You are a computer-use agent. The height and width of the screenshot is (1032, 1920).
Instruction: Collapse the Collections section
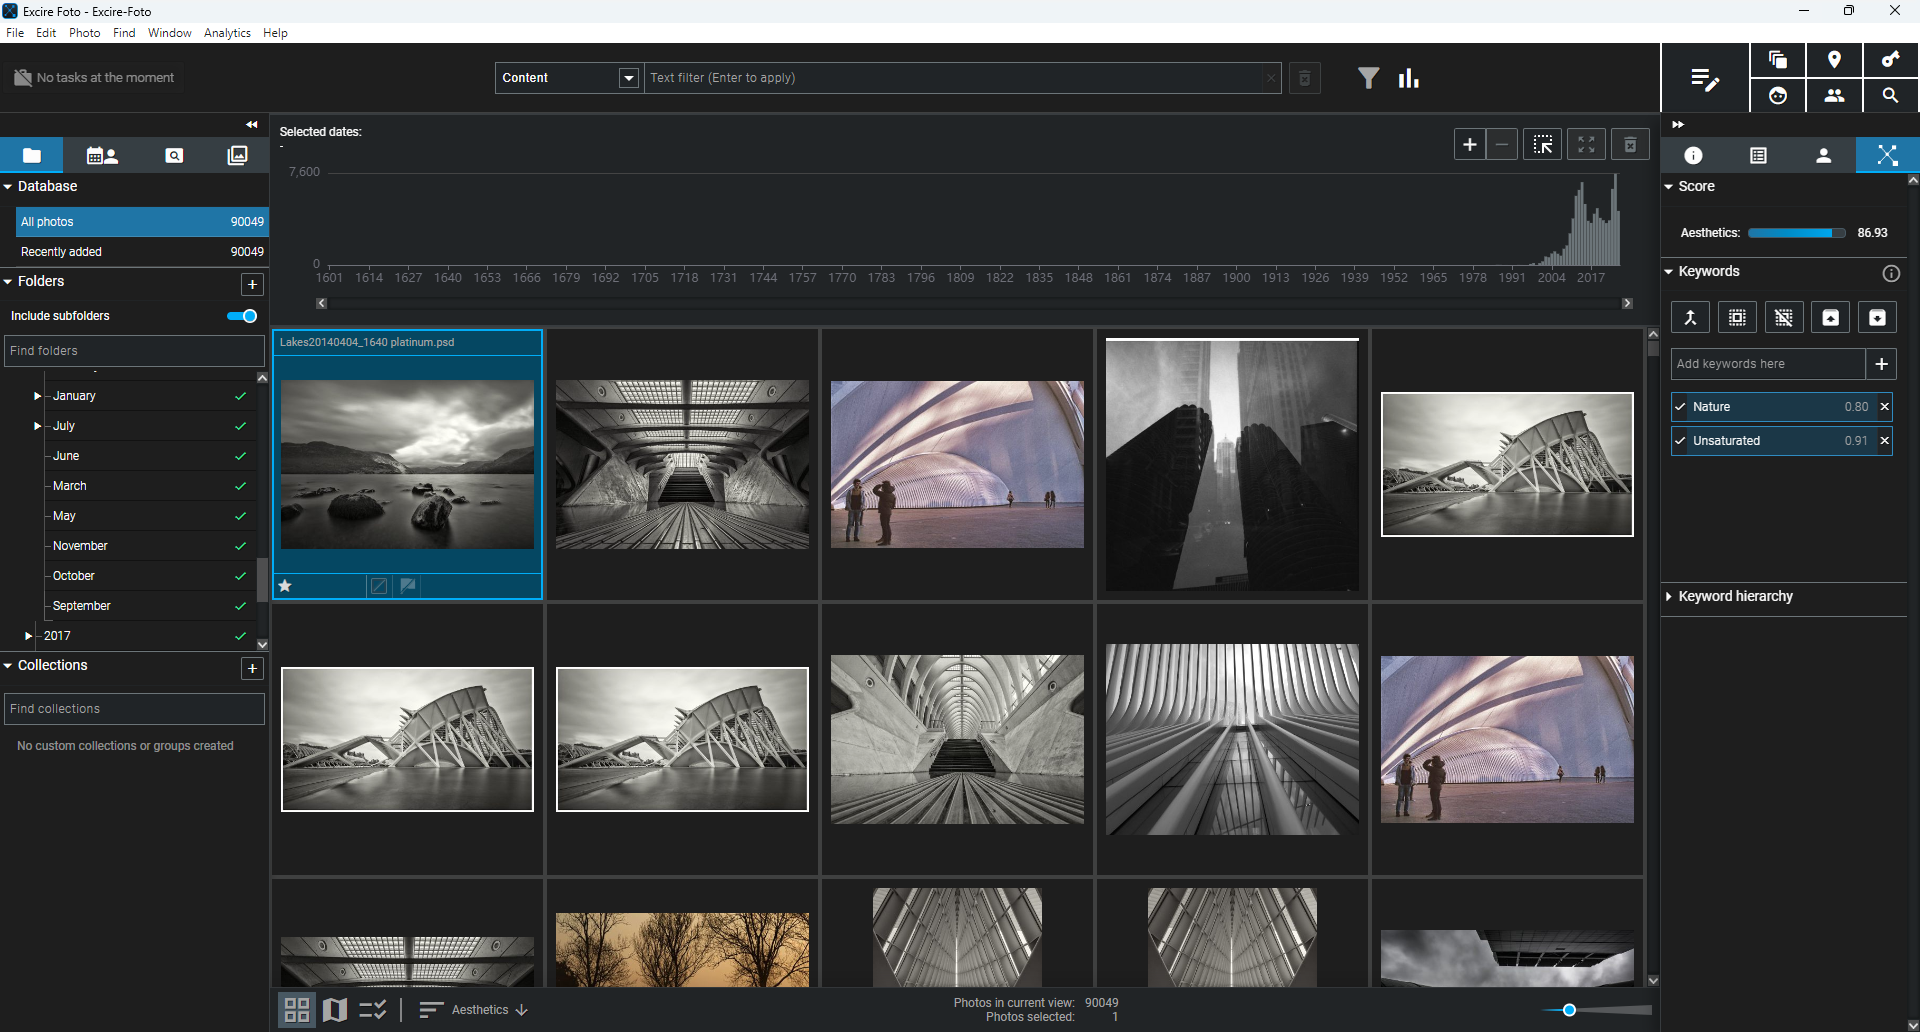click(x=8, y=666)
